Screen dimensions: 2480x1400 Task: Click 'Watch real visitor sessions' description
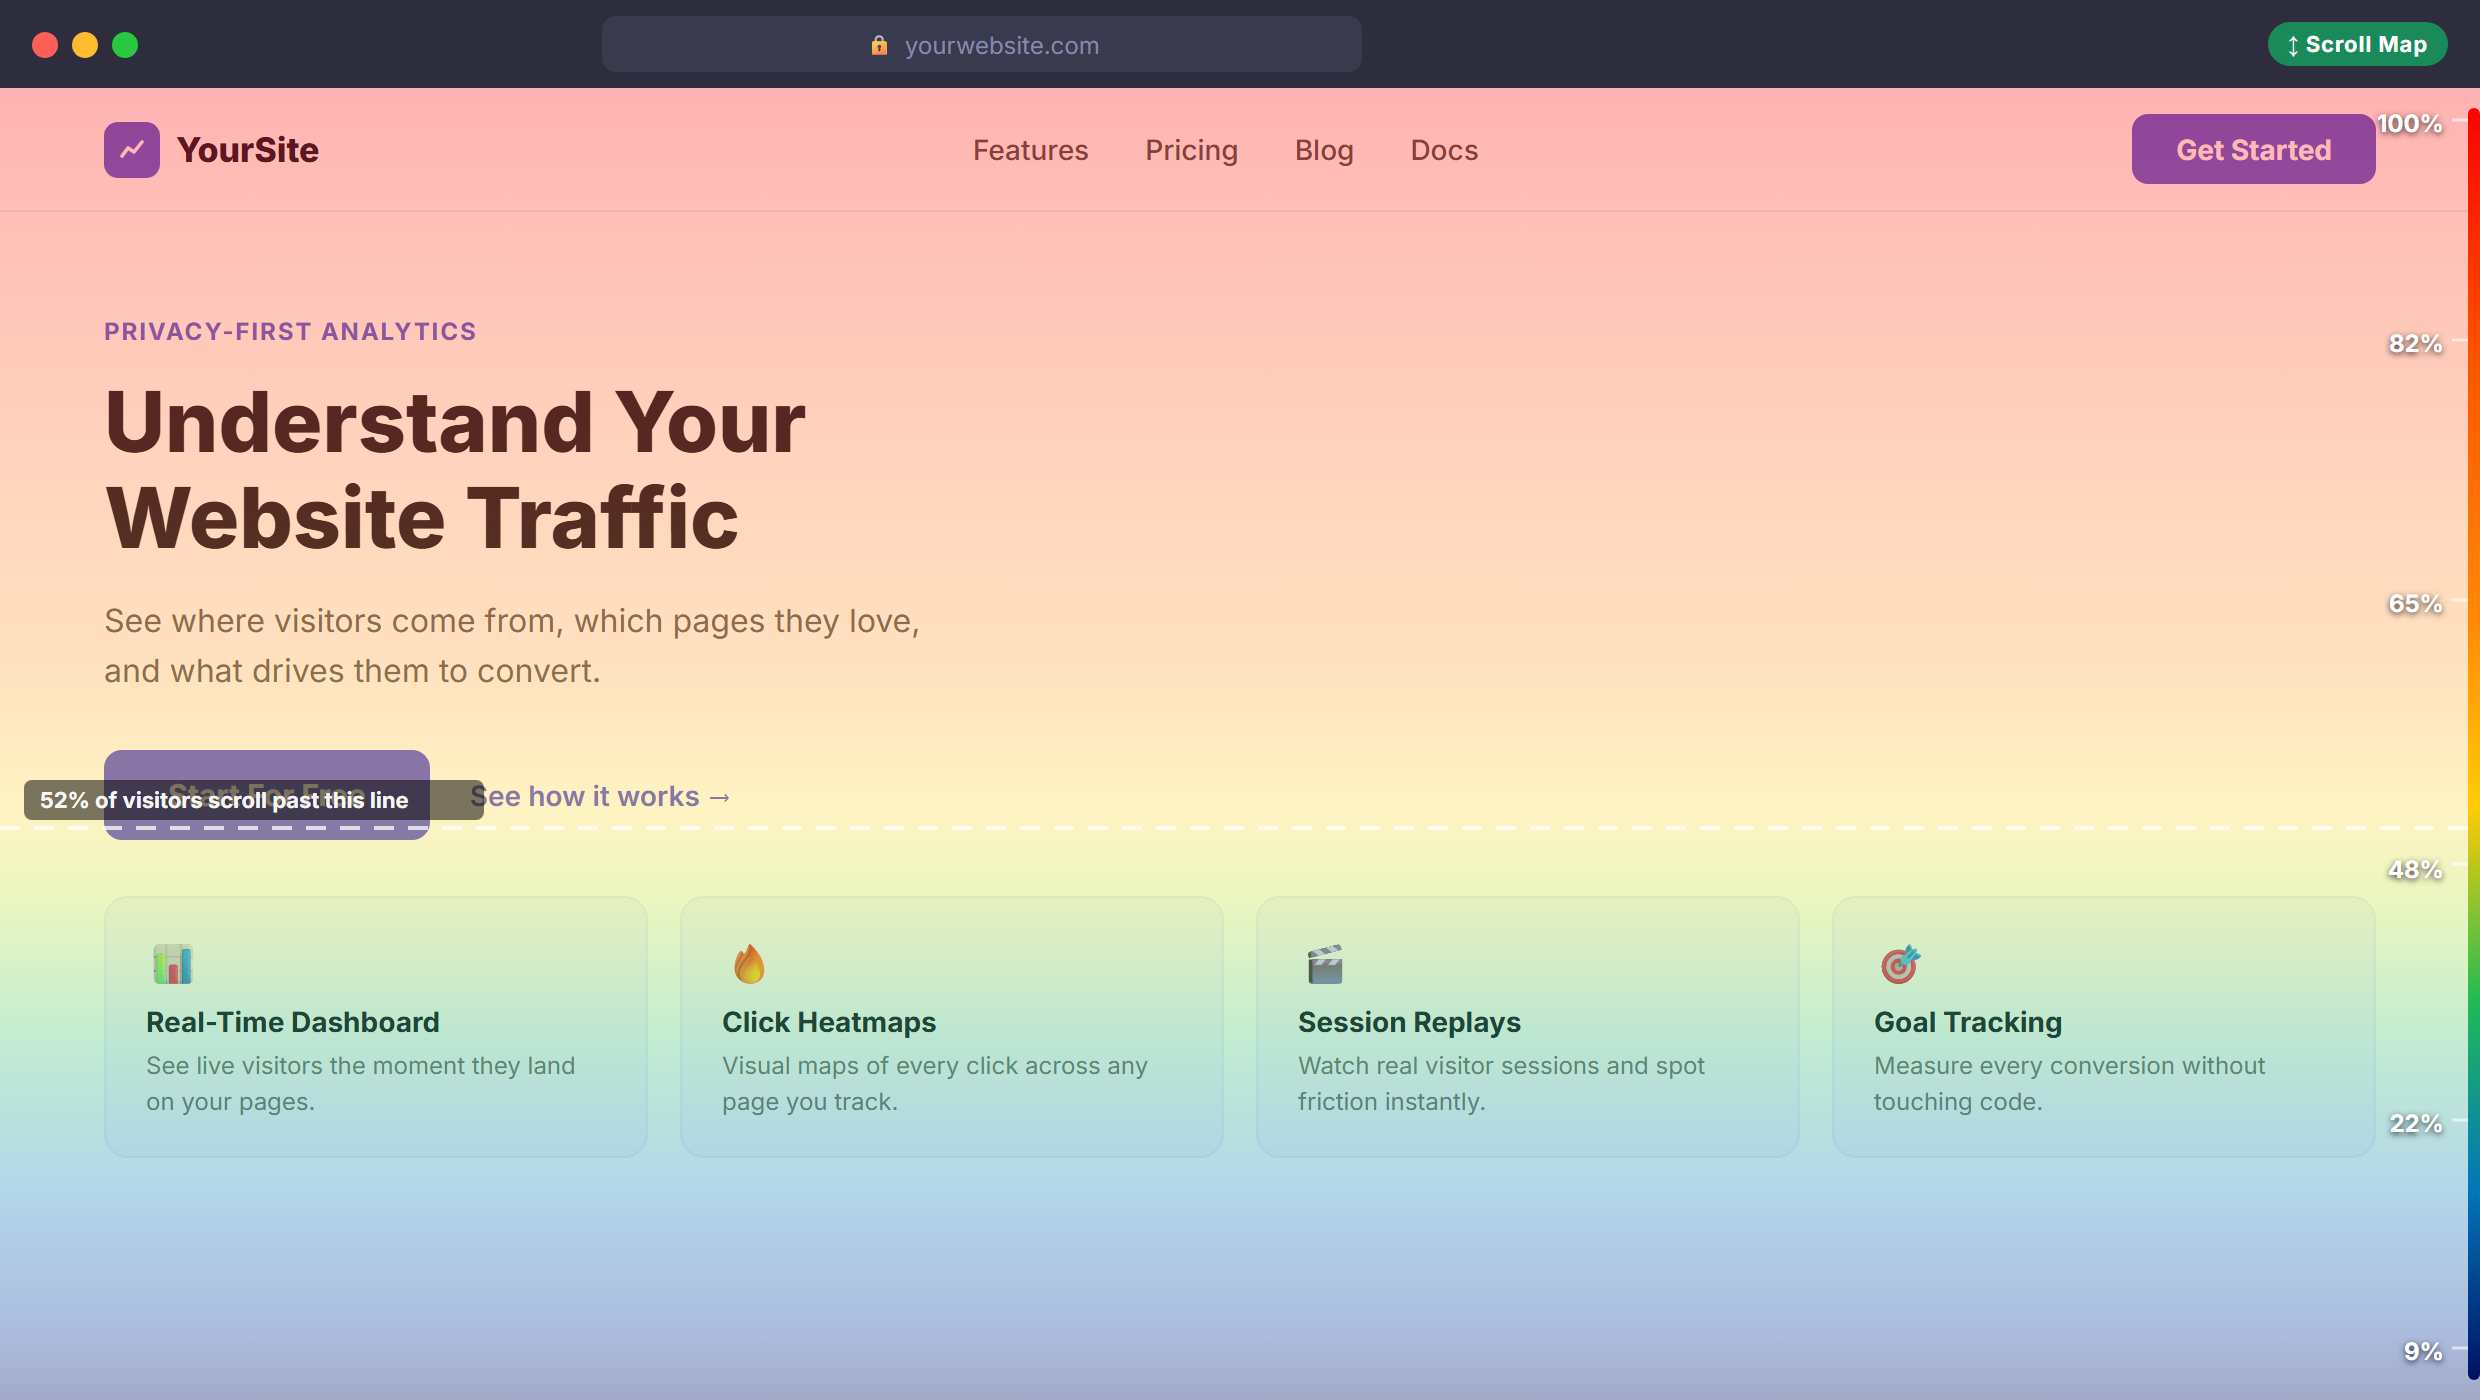[x=1501, y=1084]
